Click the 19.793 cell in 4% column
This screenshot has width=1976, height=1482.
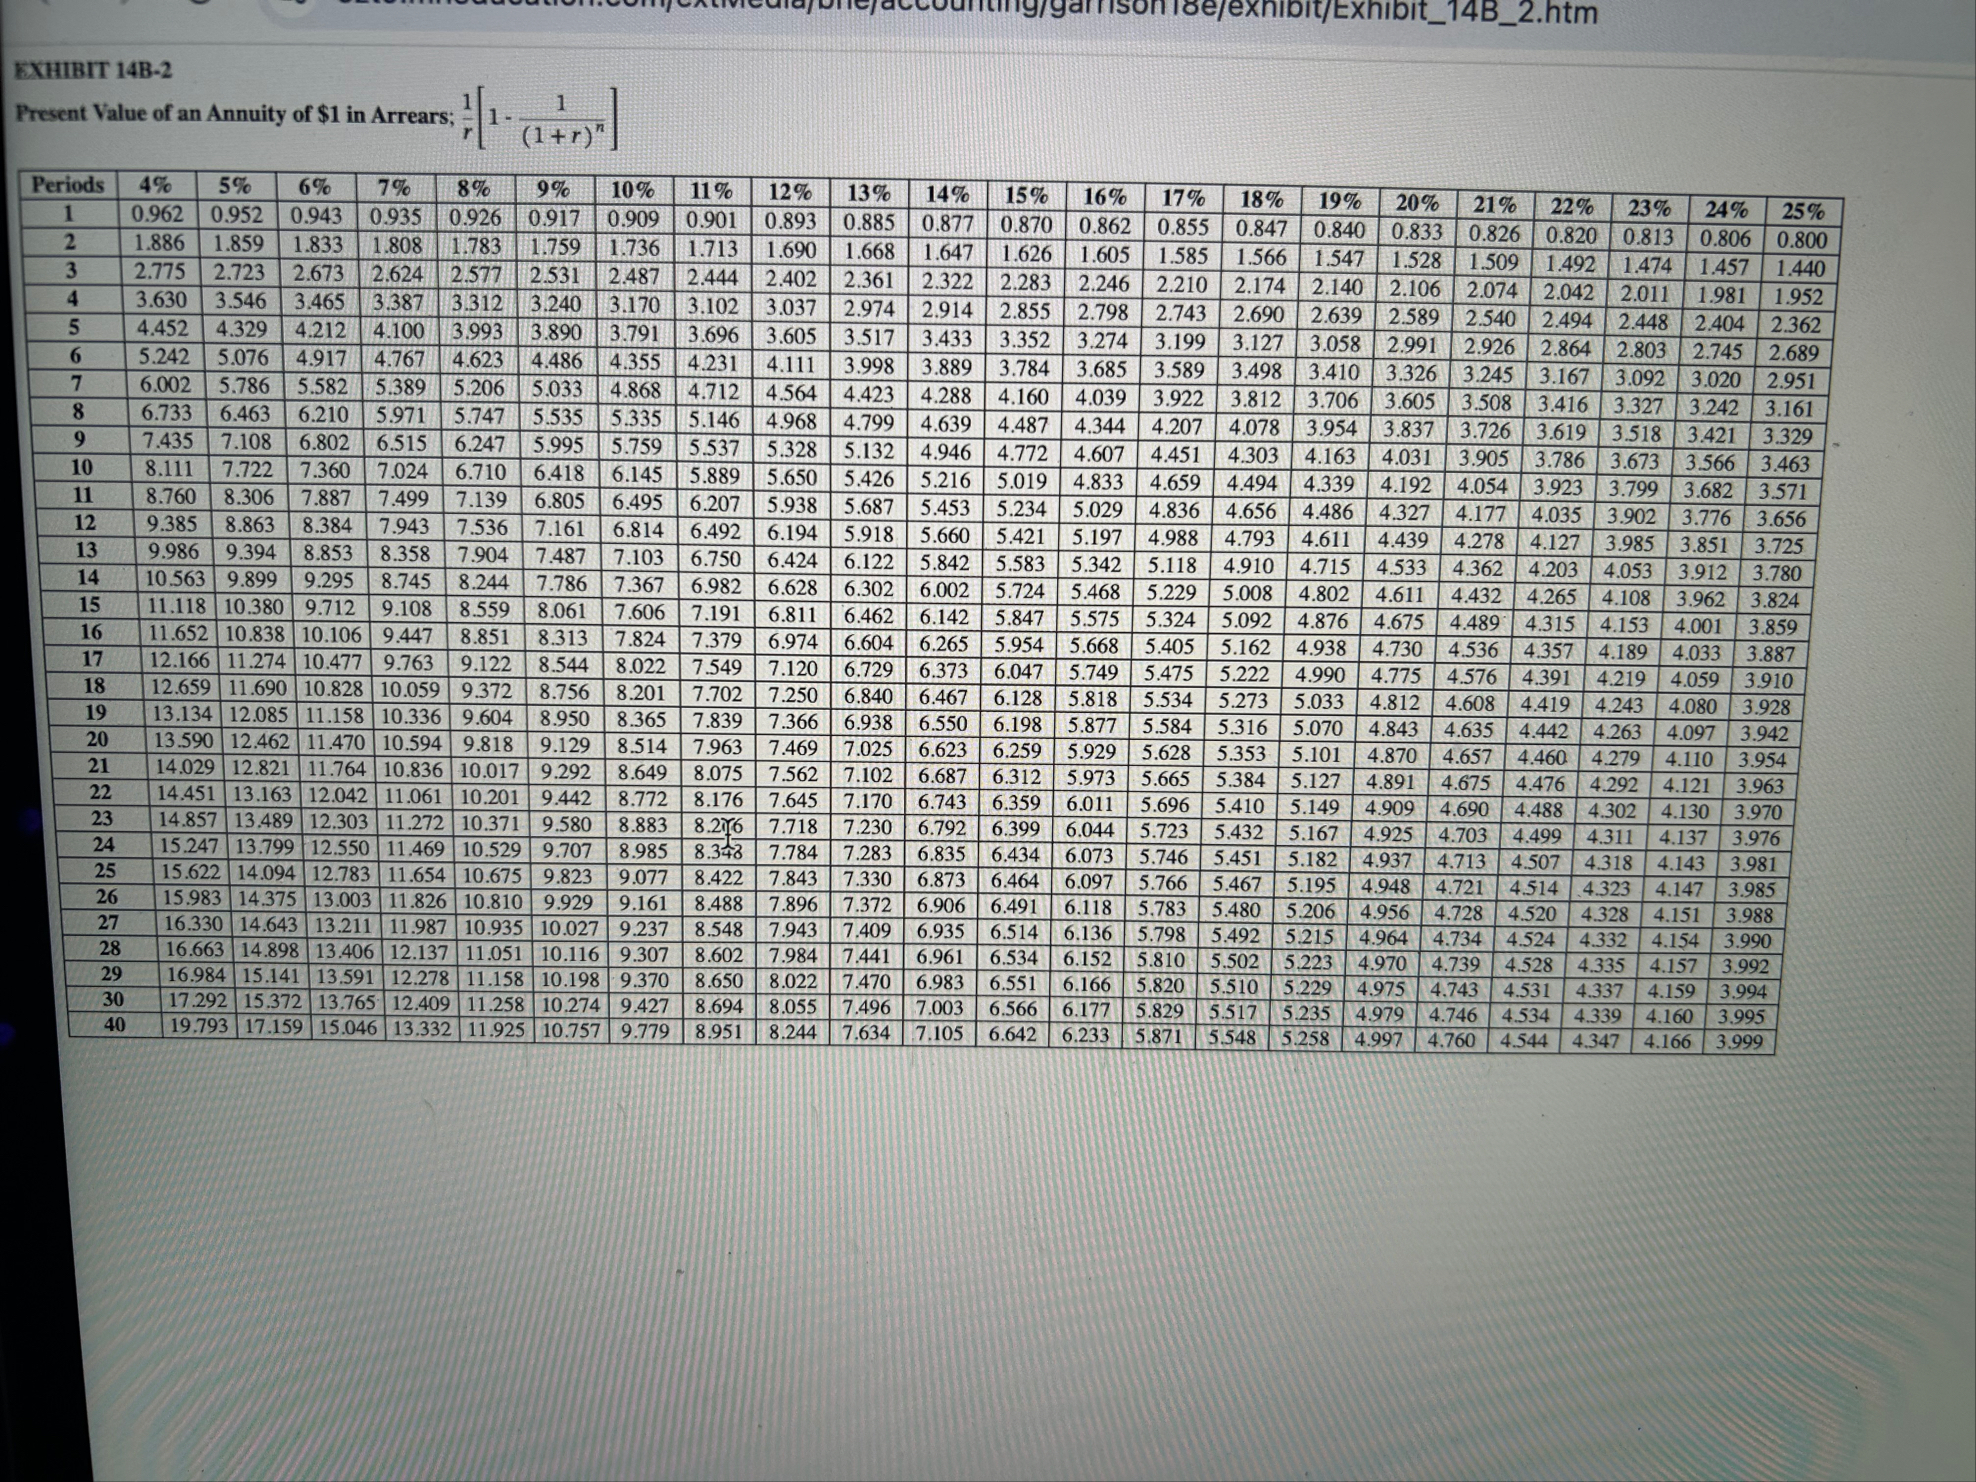click(198, 1025)
